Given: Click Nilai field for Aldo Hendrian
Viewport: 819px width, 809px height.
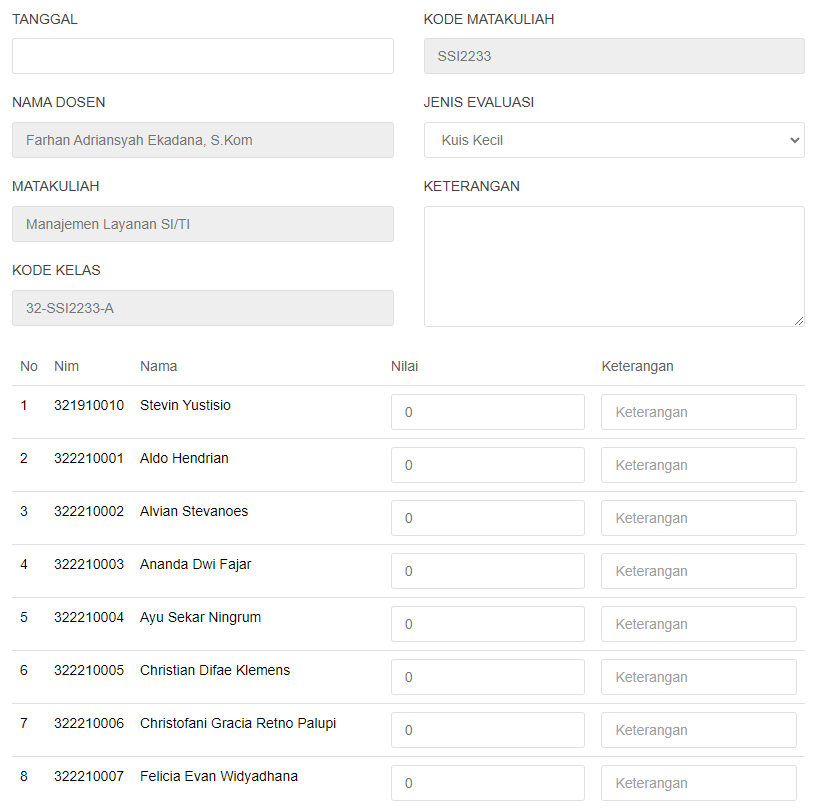Looking at the screenshot, I should (x=487, y=465).
